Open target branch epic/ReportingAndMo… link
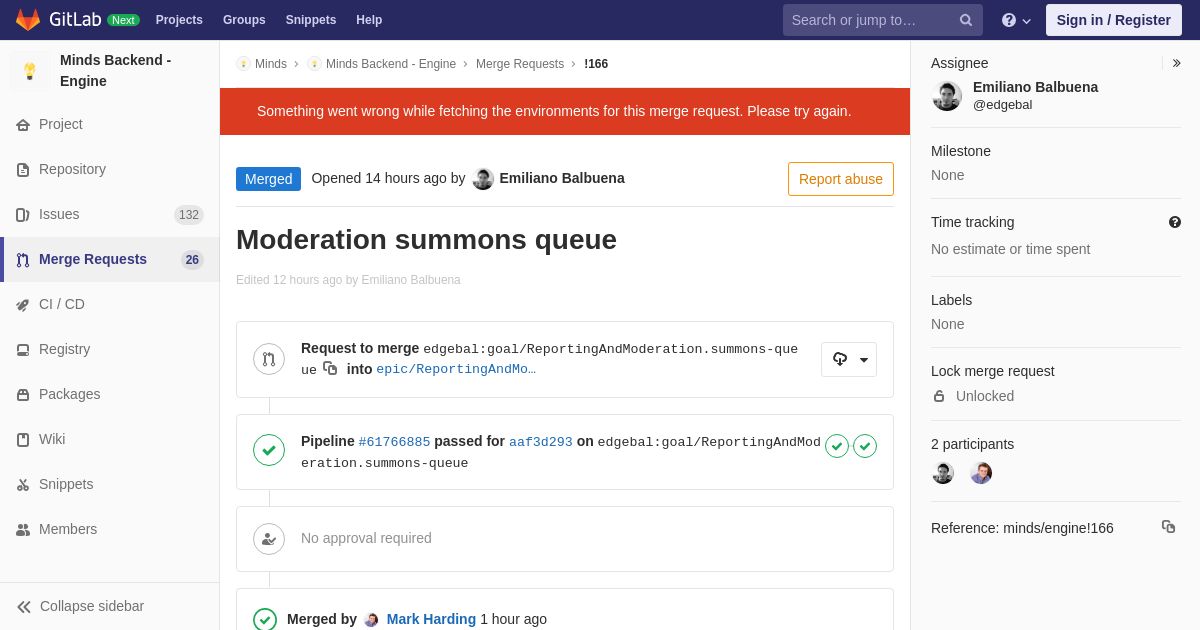The height and width of the screenshot is (630, 1200). [x=456, y=369]
